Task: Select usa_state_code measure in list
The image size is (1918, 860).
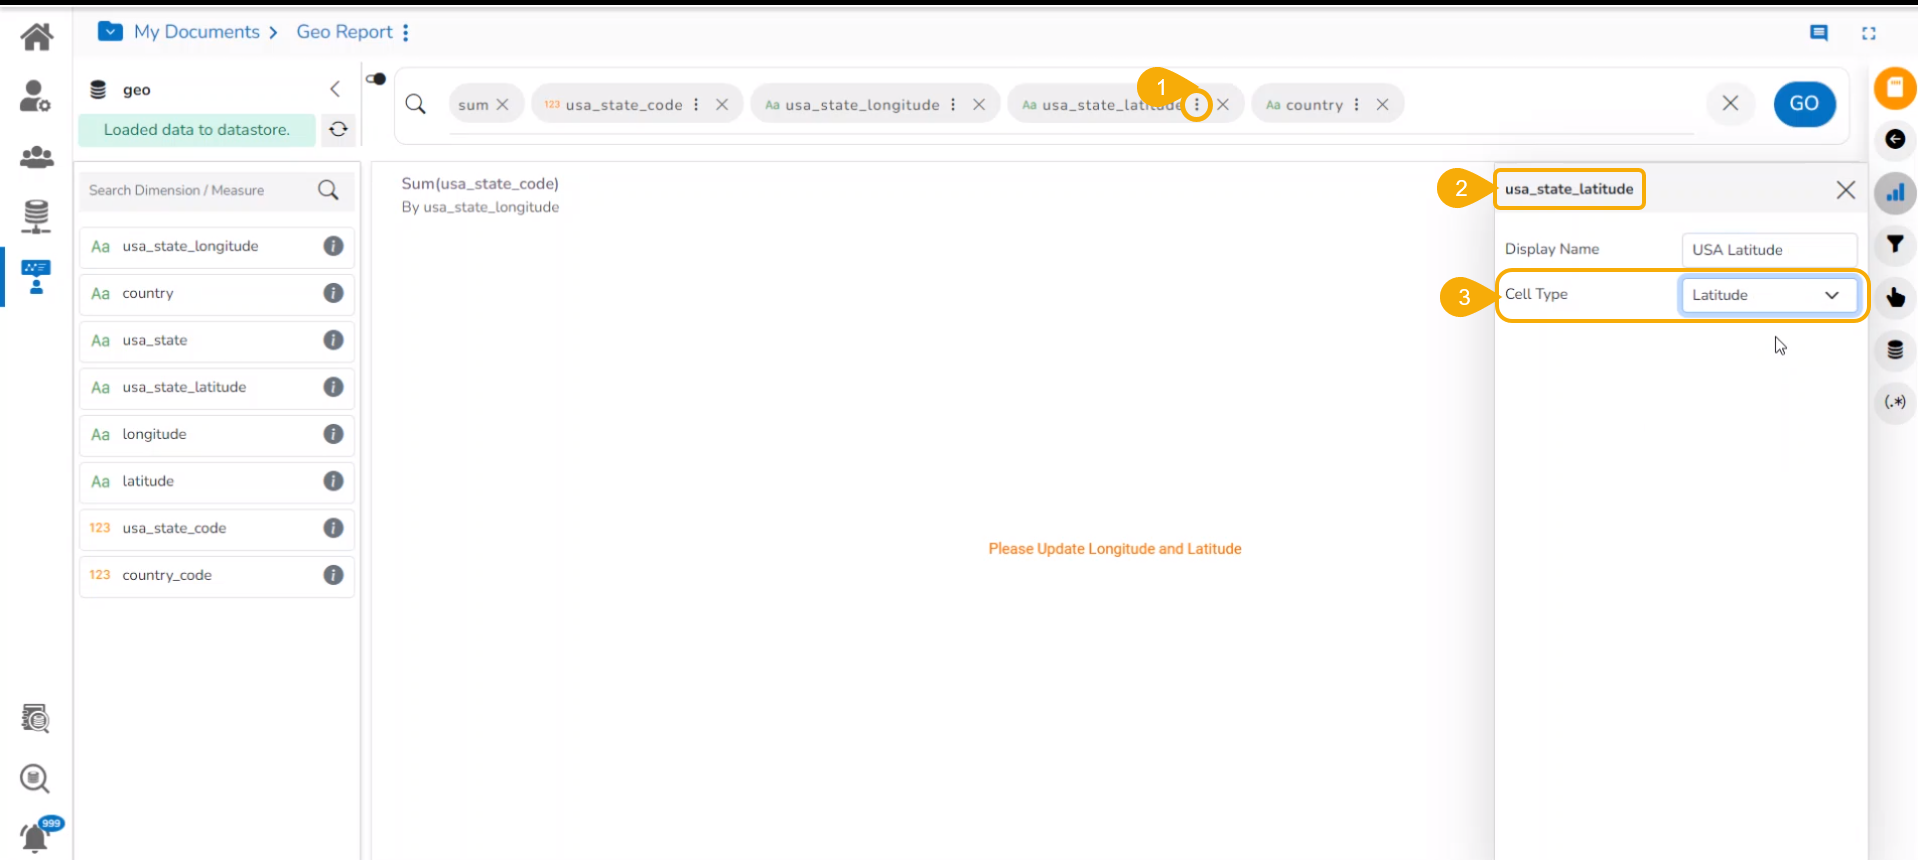Action: [x=217, y=528]
